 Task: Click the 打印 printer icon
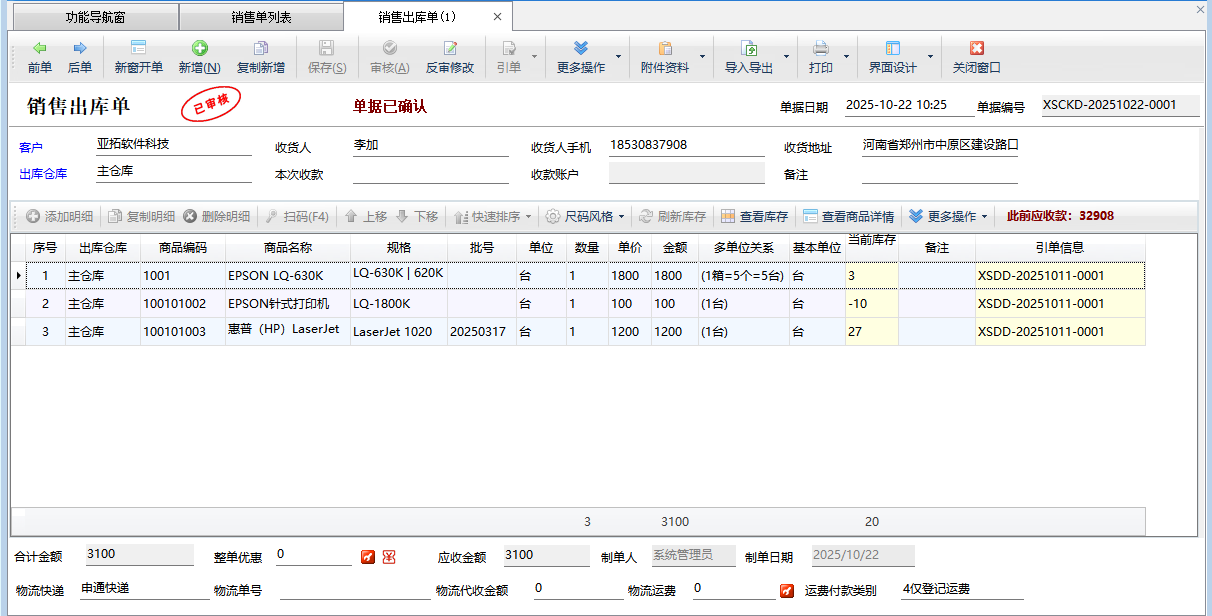coord(820,48)
